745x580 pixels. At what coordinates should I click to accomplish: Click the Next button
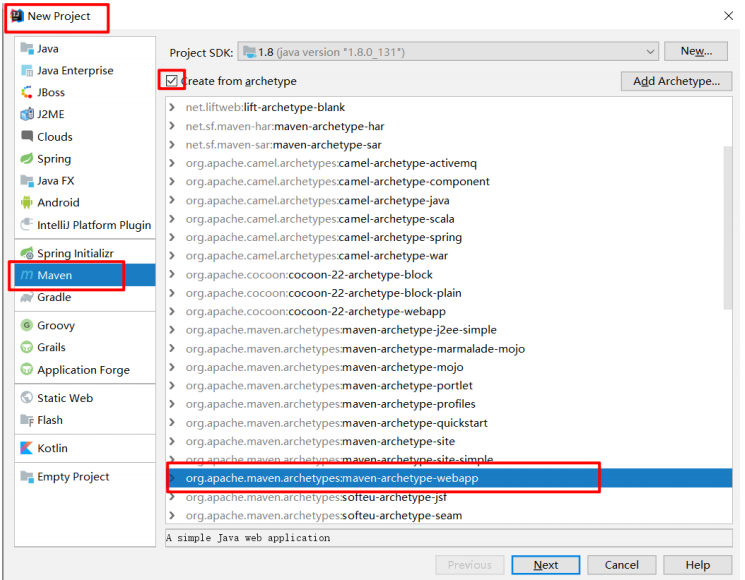545,565
